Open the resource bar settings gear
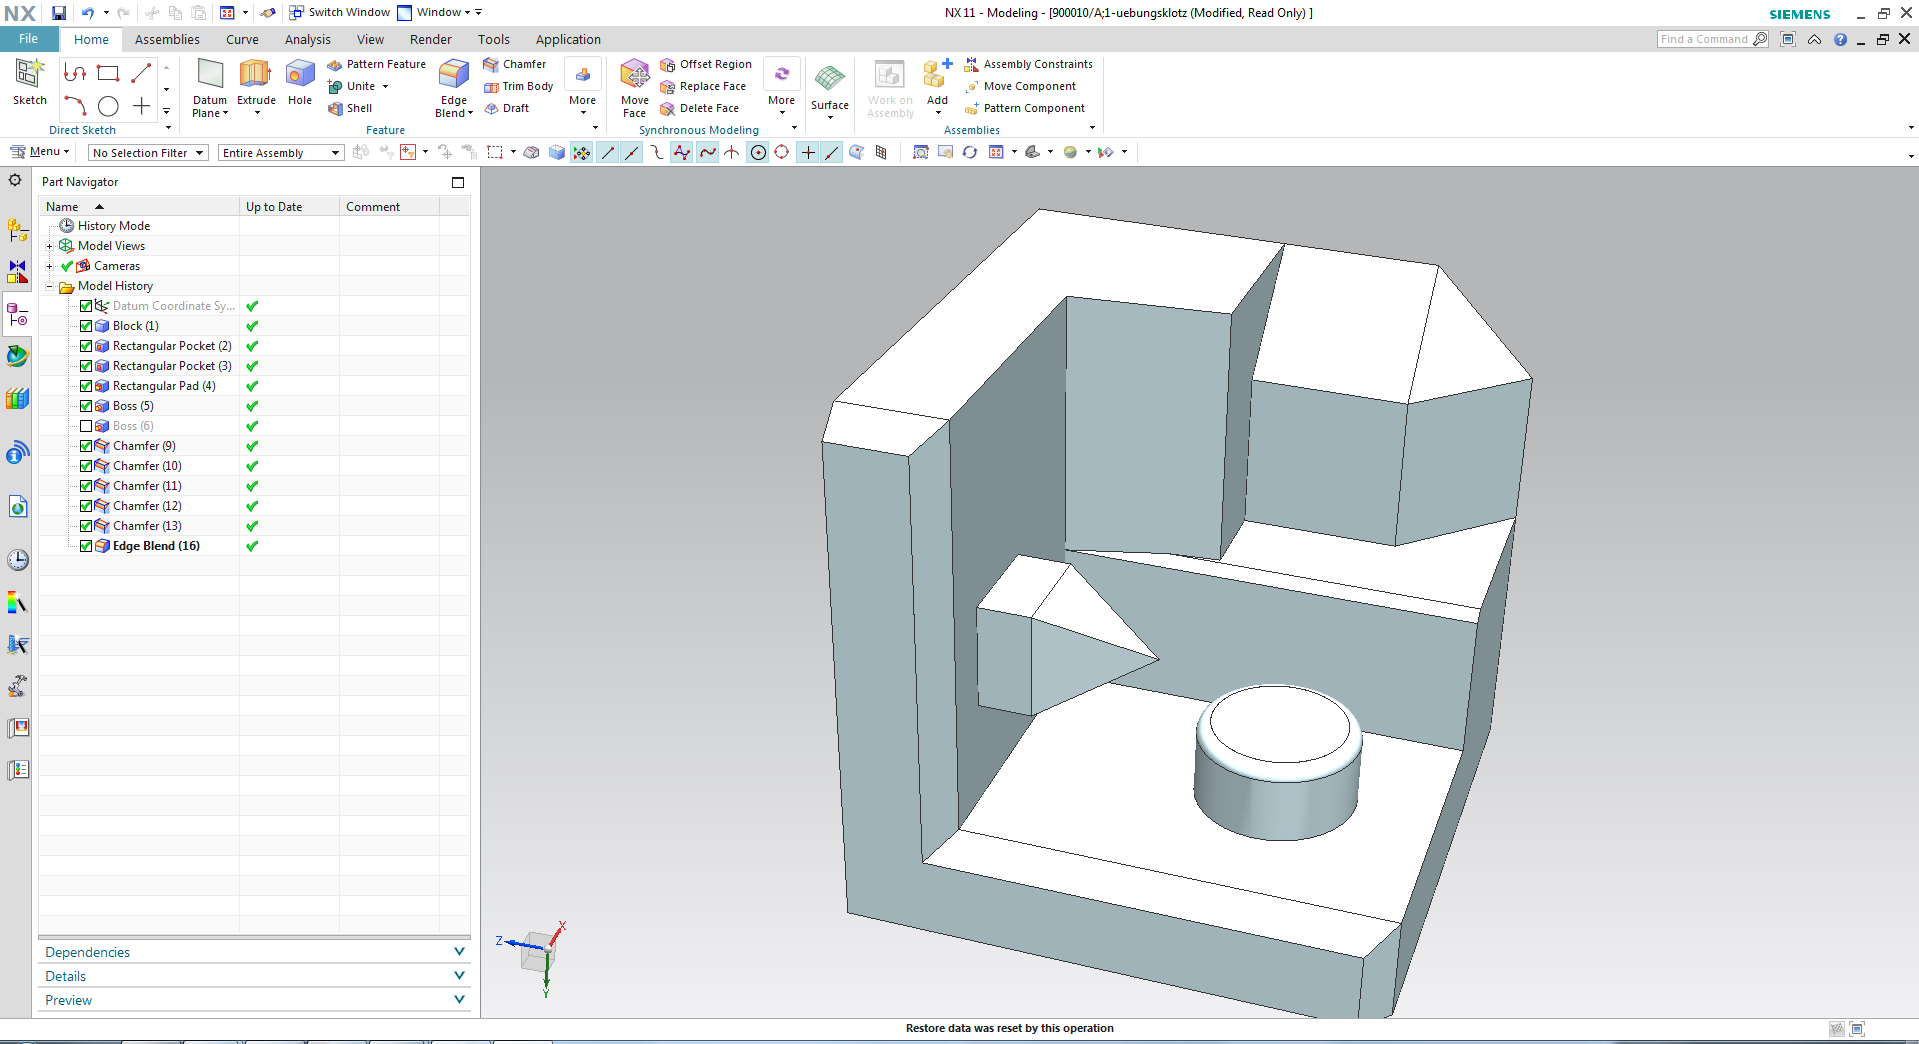 (15, 181)
